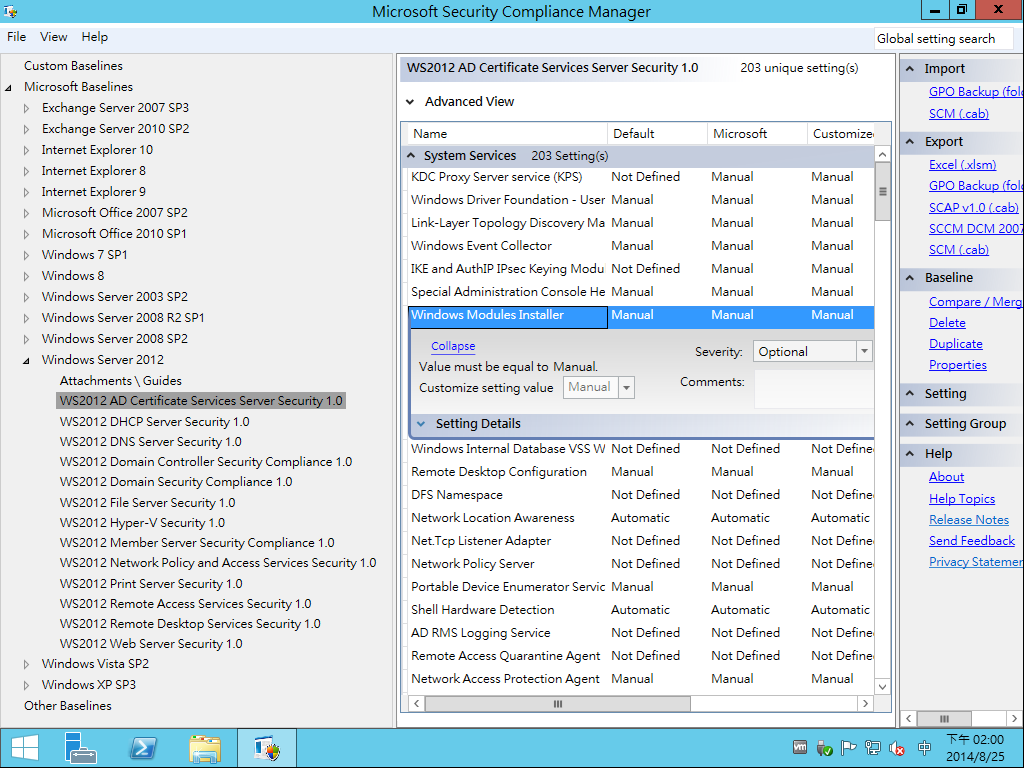Viewport: 1024px width, 768px height.
Task: Open the Windows Start button
Action: (25, 748)
